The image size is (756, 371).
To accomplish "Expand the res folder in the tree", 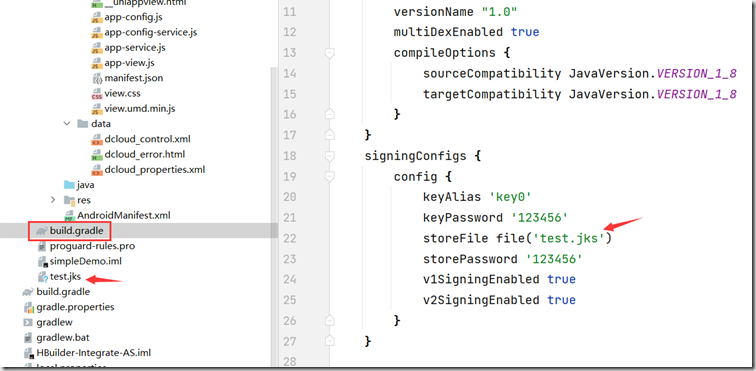I will [x=53, y=200].
